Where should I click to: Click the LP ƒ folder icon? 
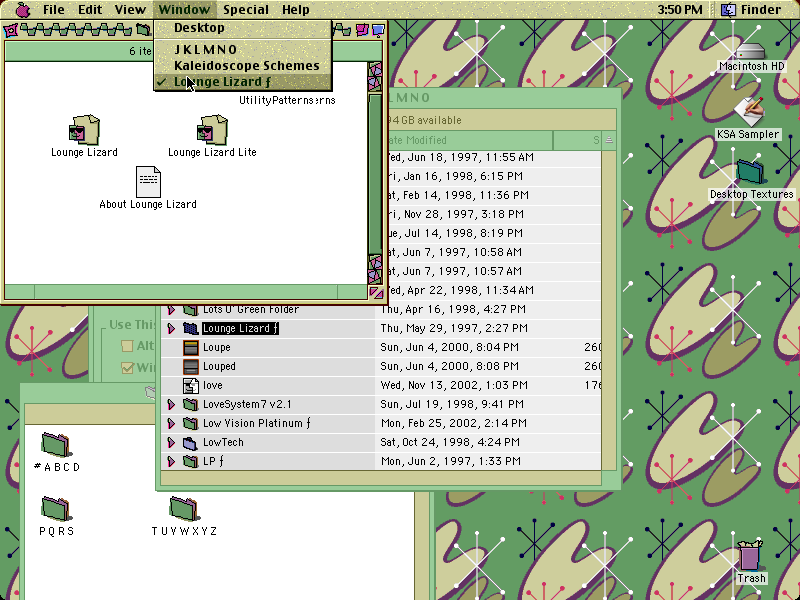pyautogui.click(x=190, y=461)
